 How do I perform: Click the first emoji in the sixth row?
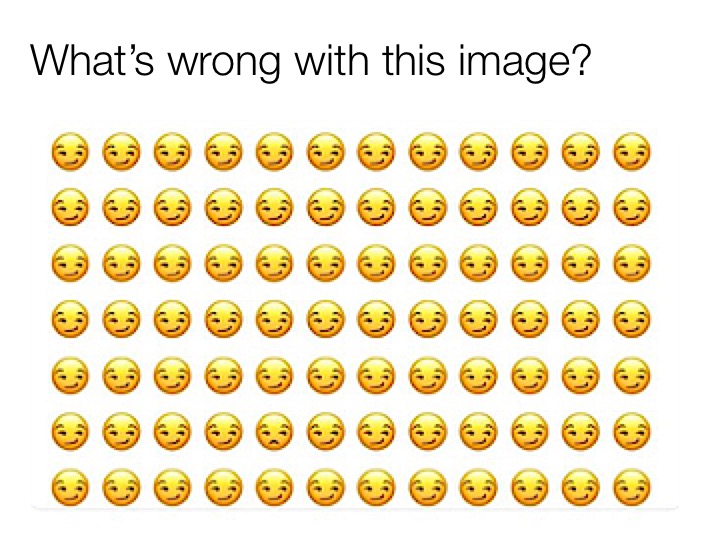point(69,431)
